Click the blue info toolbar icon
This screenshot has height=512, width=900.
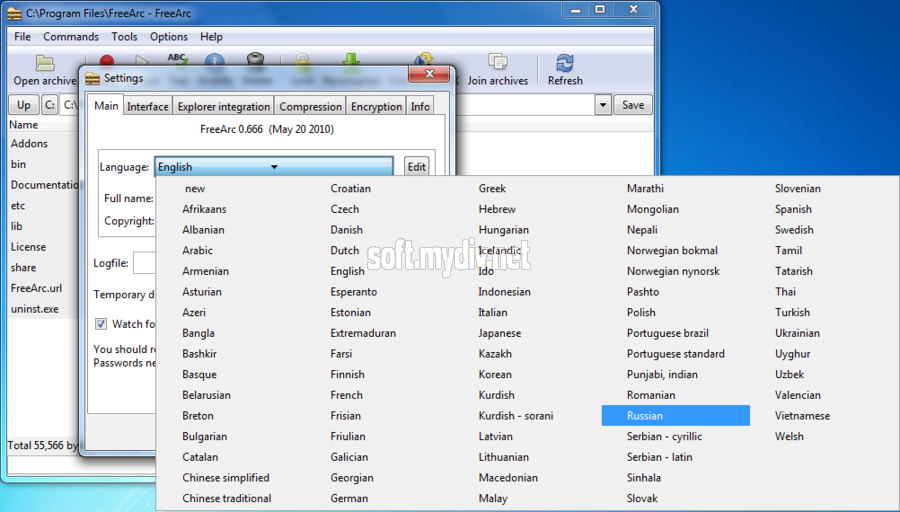tap(215, 59)
